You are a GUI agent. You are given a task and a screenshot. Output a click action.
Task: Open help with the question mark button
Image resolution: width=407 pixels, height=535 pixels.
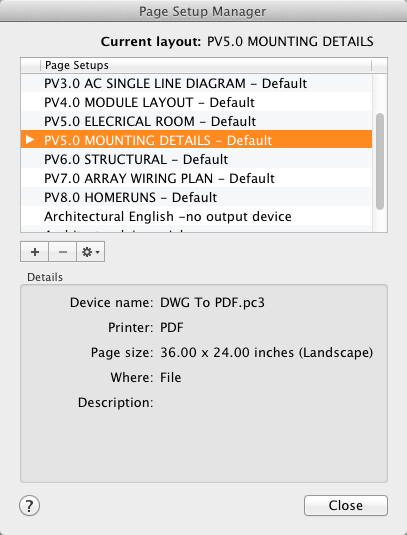tap(29, 505)
